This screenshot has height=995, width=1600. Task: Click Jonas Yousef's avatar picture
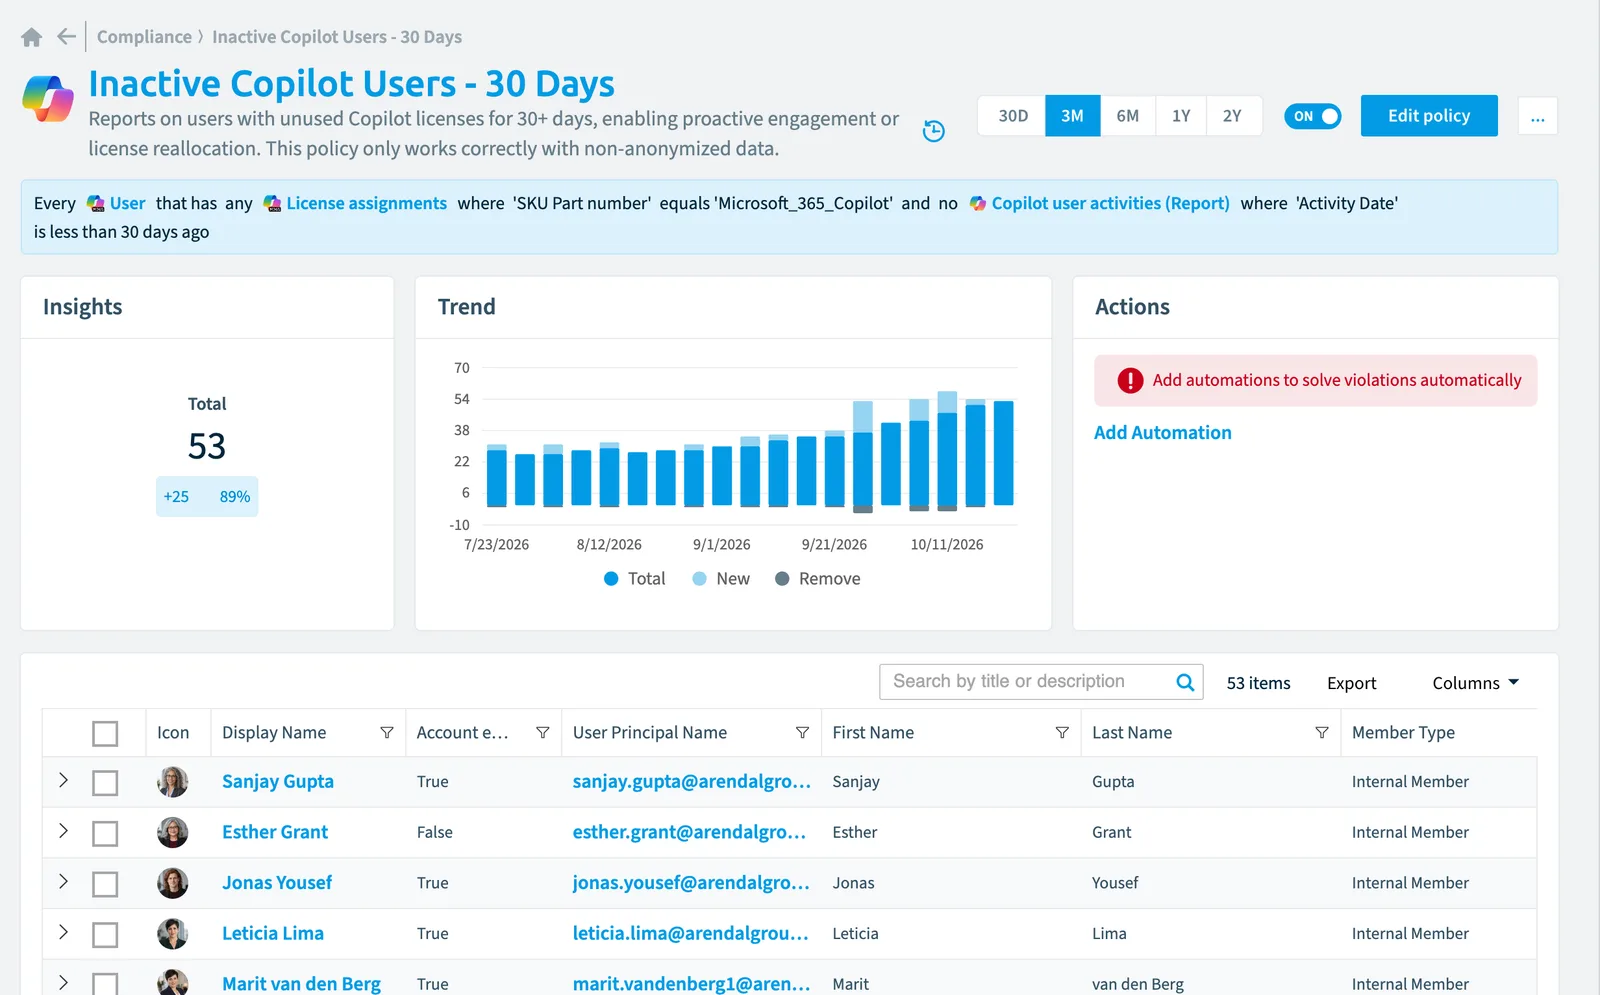click(x=173, y=883)
